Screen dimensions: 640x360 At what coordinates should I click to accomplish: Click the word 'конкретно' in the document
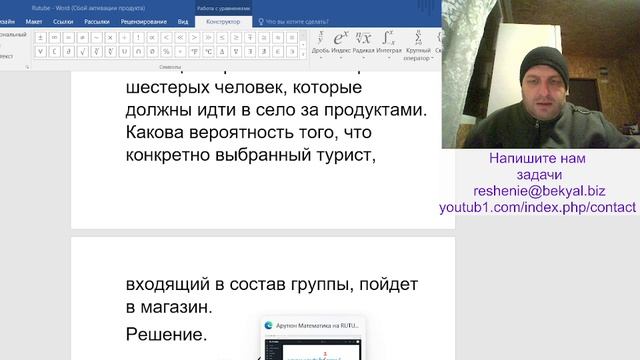[168, 155]
